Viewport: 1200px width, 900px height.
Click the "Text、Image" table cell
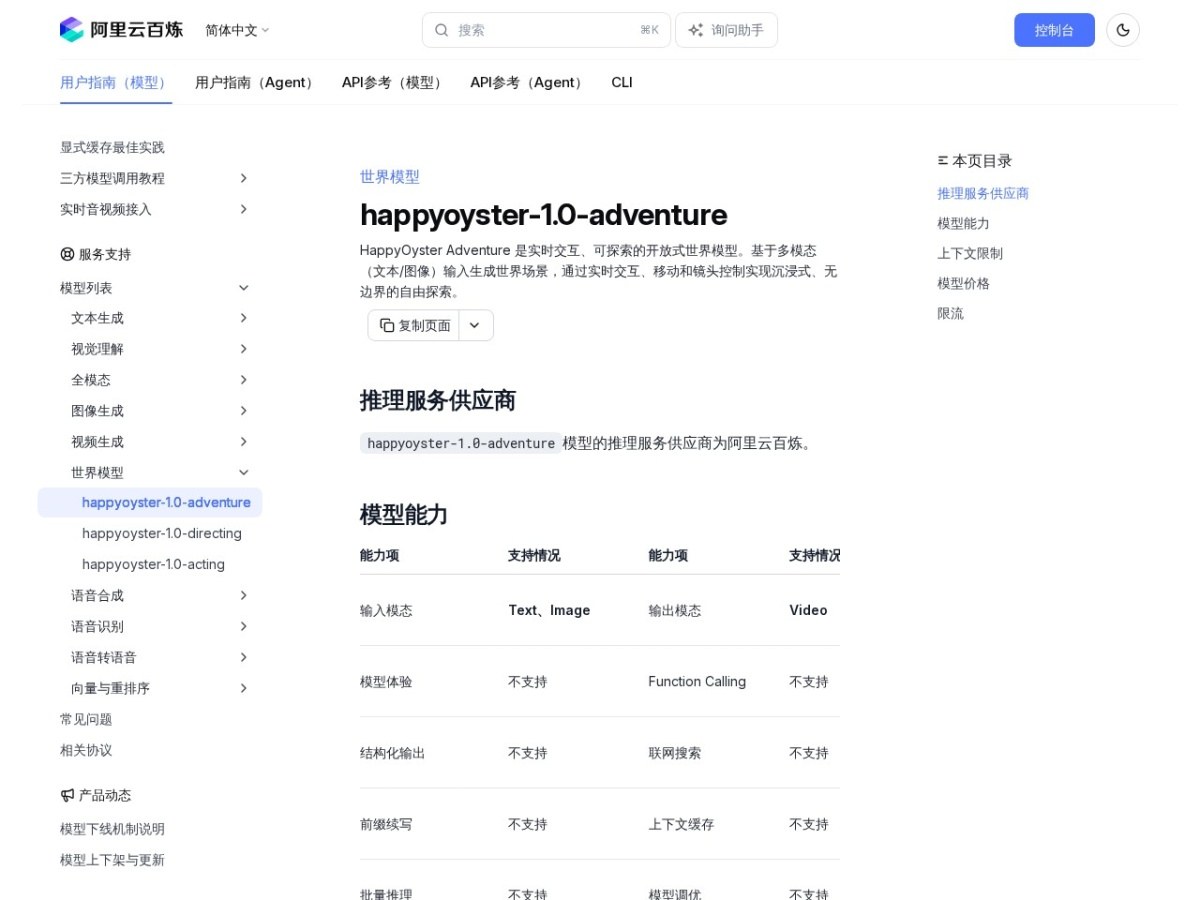click(549, 610)
